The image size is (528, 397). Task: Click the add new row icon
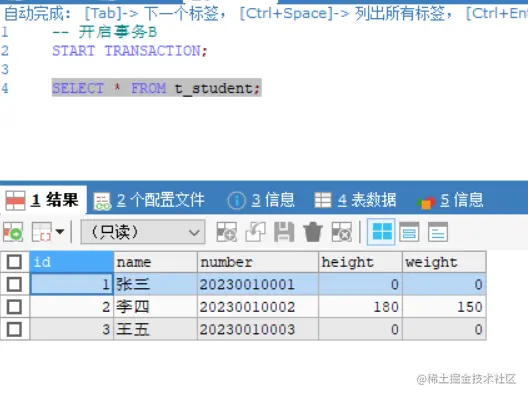tap(13, 232)
